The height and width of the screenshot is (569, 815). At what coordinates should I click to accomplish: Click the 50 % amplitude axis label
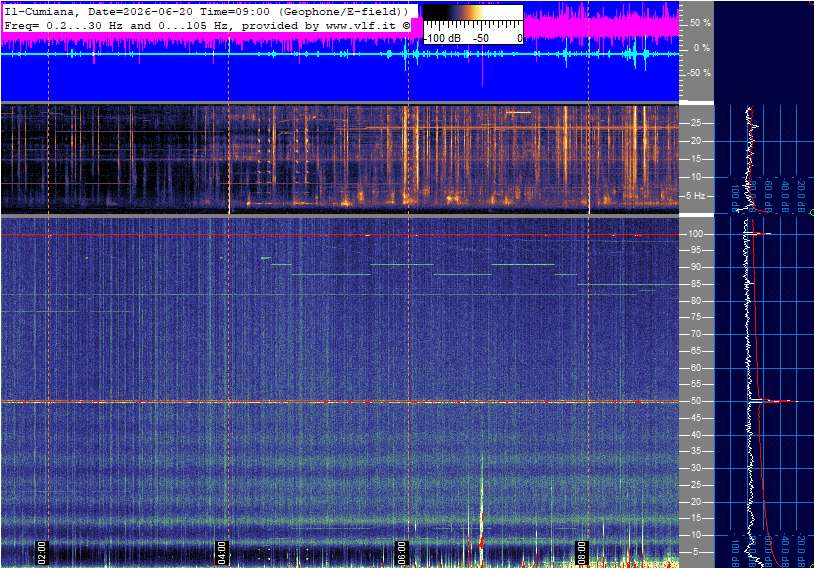pos(700,23)
